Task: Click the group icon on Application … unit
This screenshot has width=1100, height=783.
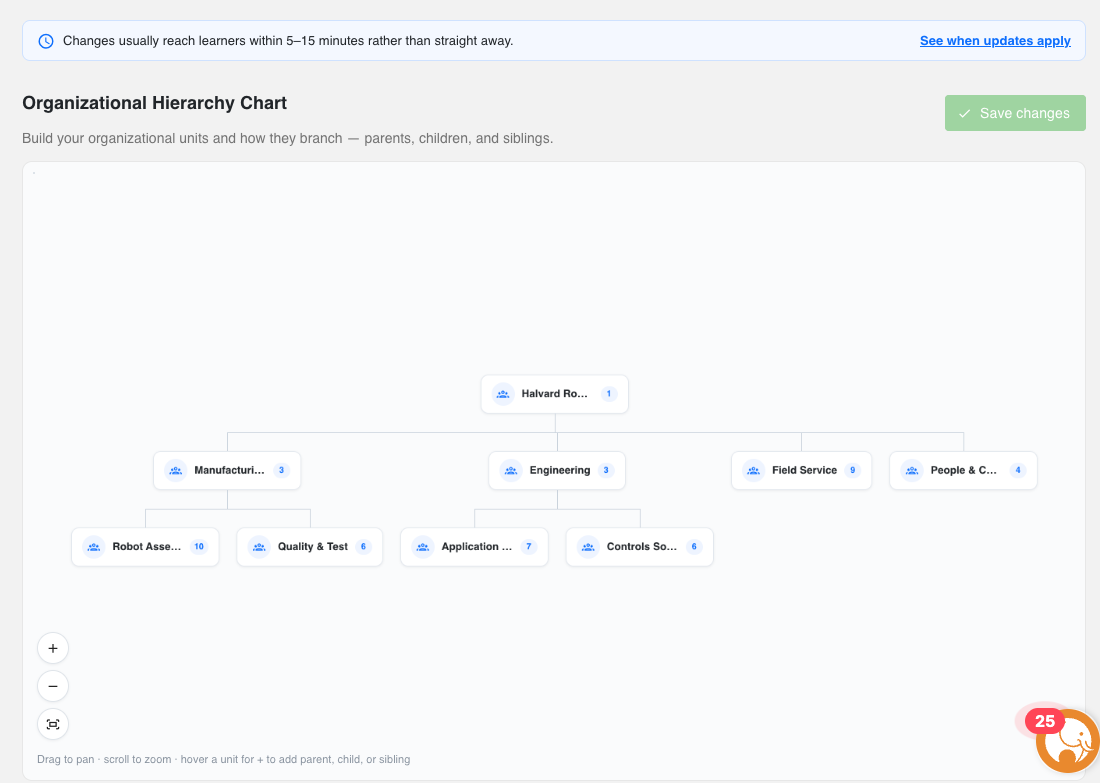Action: (423, 547)
